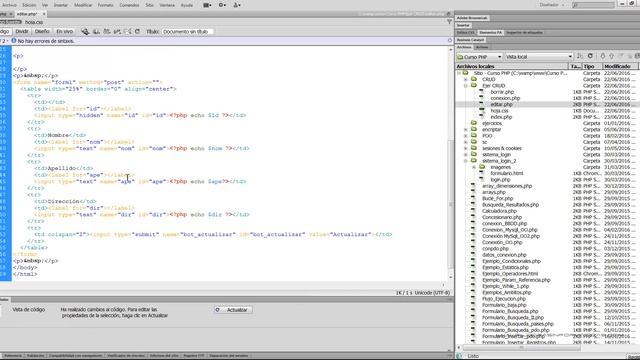640x360 pixels.
Task: Select formulario.html in file list
Action: click(507, 173)
